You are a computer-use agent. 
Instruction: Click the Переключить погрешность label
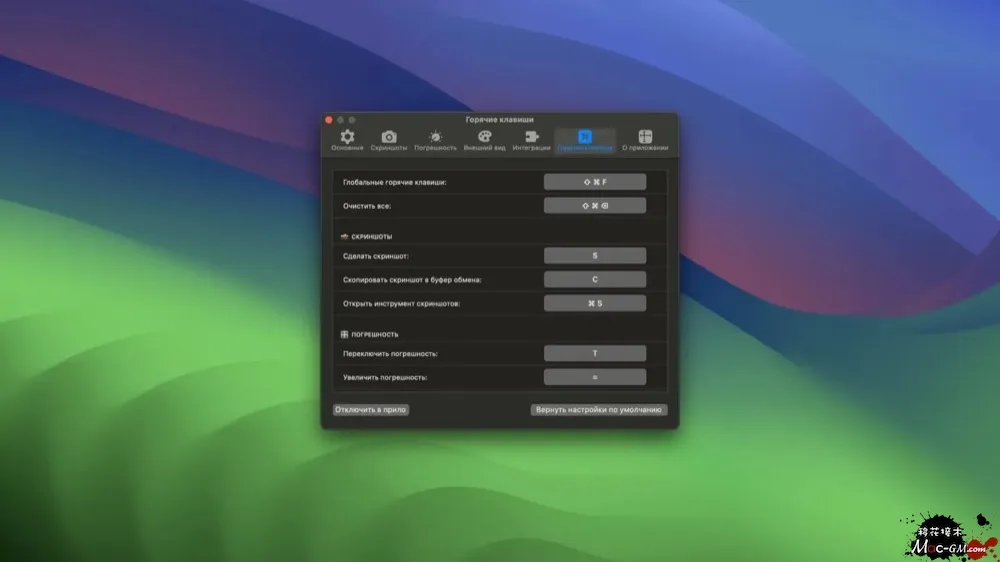pyautogui.click(x=390, y=353)
